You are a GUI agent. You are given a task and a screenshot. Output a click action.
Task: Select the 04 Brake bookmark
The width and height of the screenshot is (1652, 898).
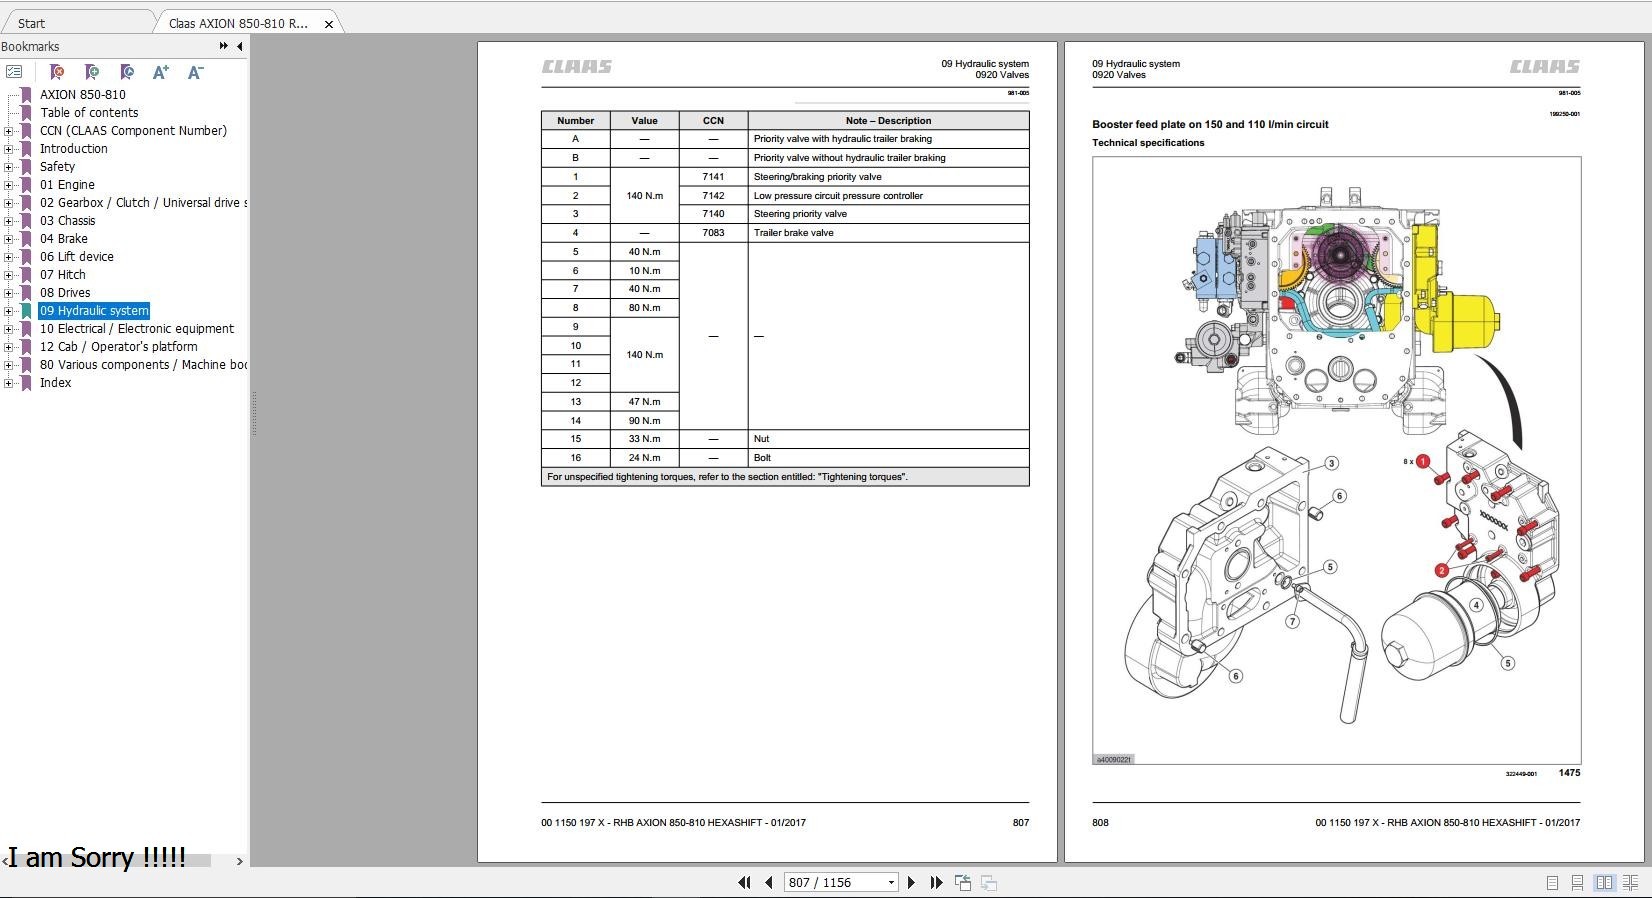63,239
